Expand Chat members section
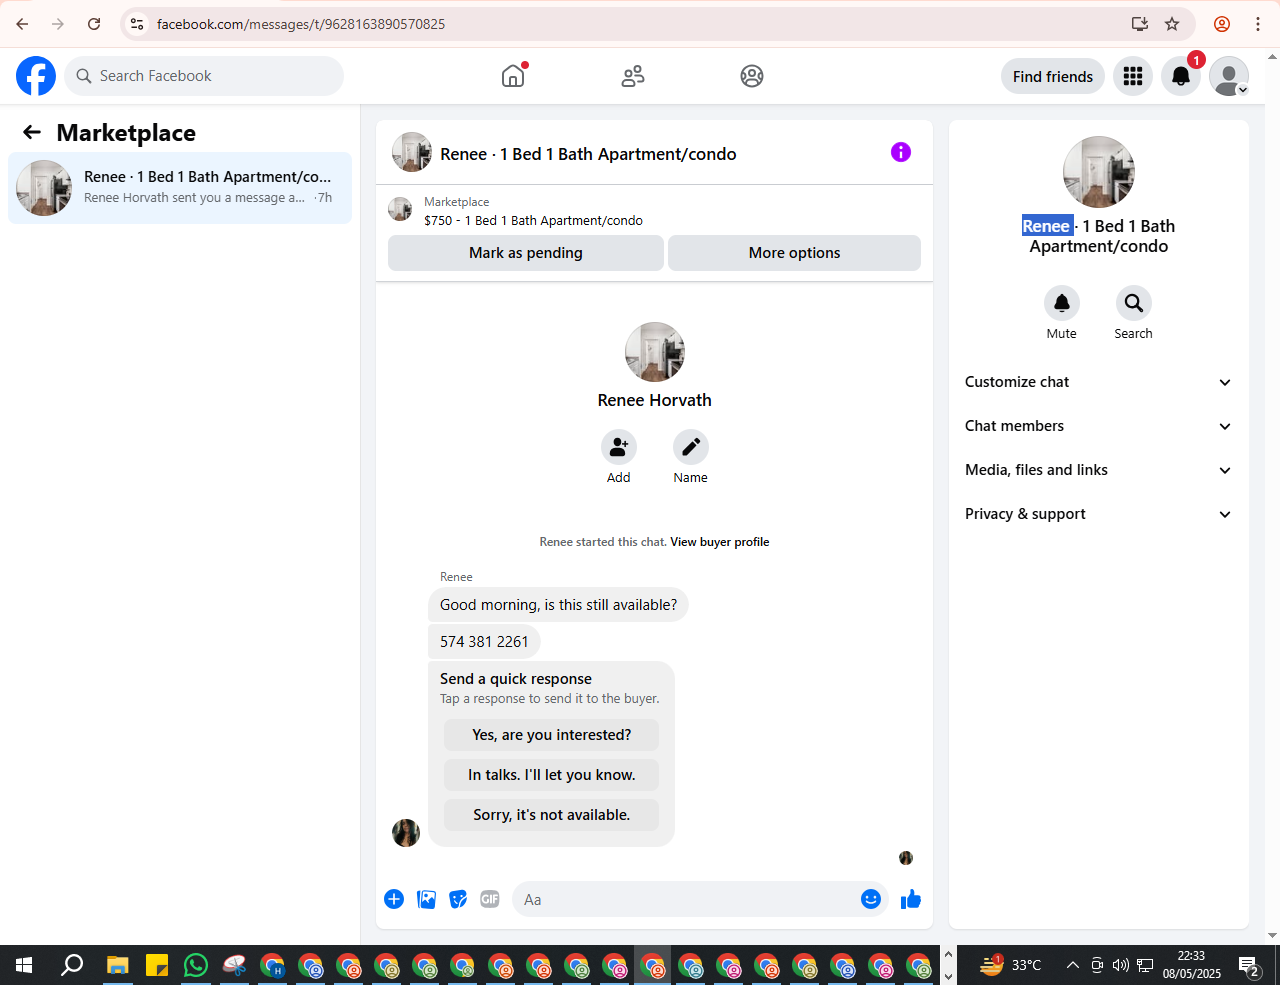This screenshot has height=985, width=1280. tap(1098, 426)
